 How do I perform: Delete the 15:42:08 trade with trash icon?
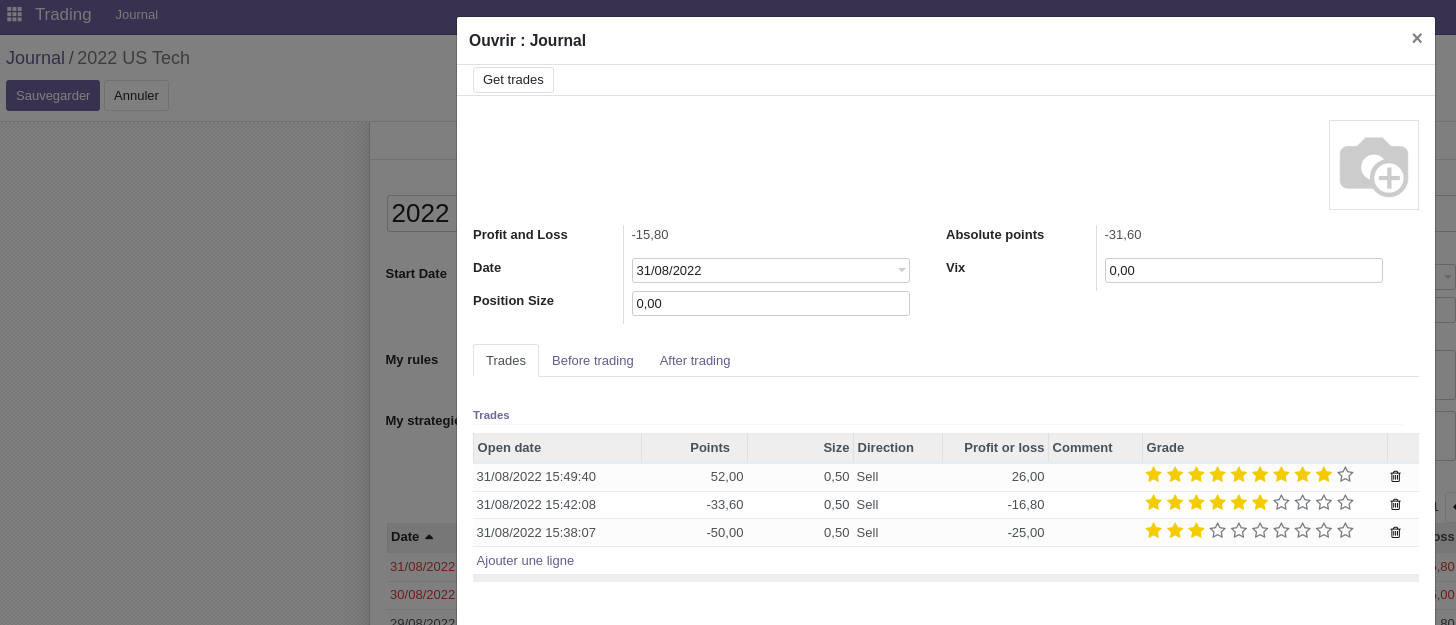[1395, 504]
